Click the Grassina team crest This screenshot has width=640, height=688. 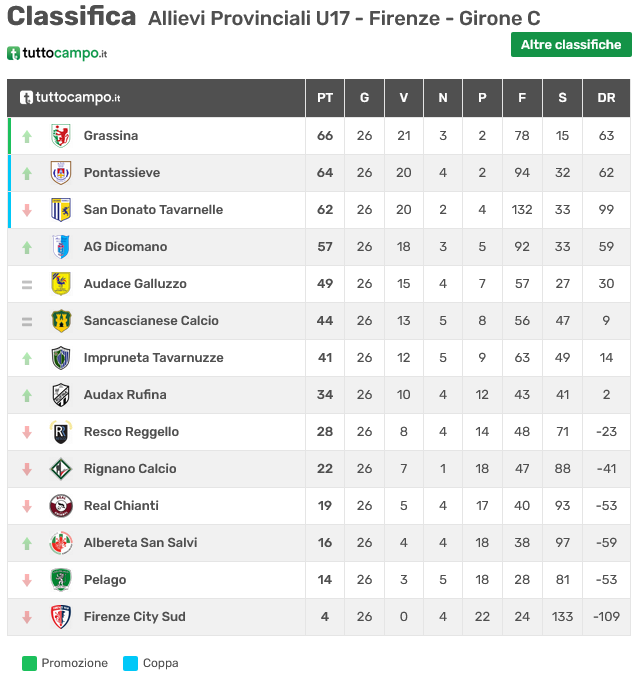pyautogui.click(x=61, y=136)
